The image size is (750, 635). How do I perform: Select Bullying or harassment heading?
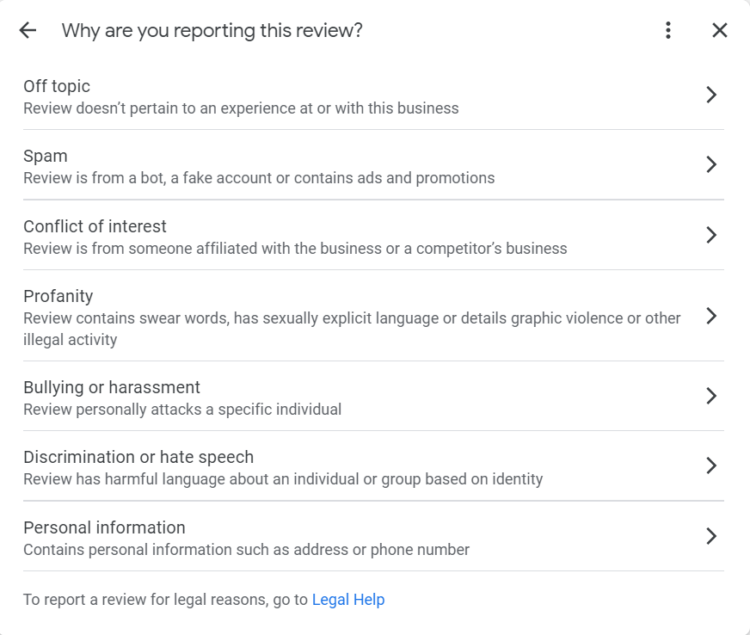coord(112,388)
